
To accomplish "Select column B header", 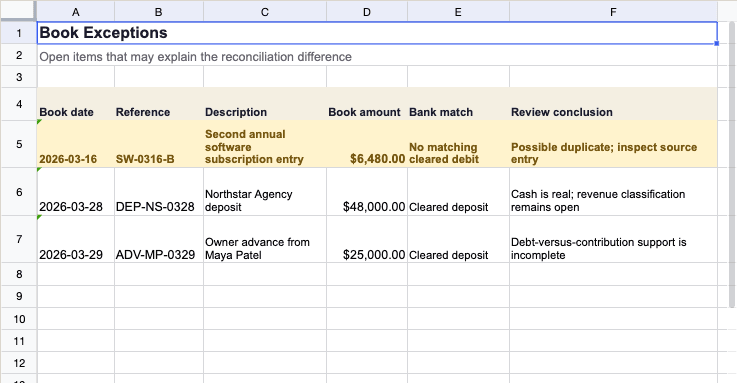I will pyautogui.click(x=159, y=12).
